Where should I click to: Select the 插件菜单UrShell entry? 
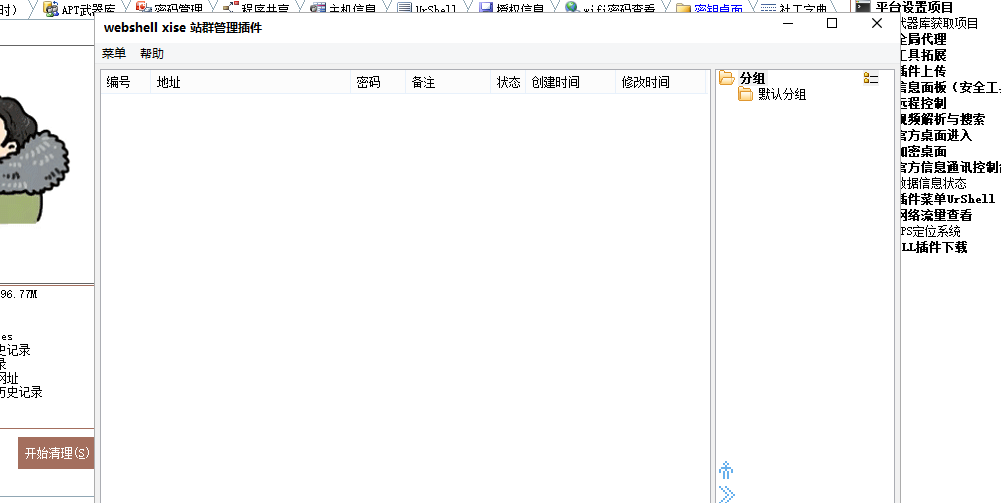coord(947,199)
